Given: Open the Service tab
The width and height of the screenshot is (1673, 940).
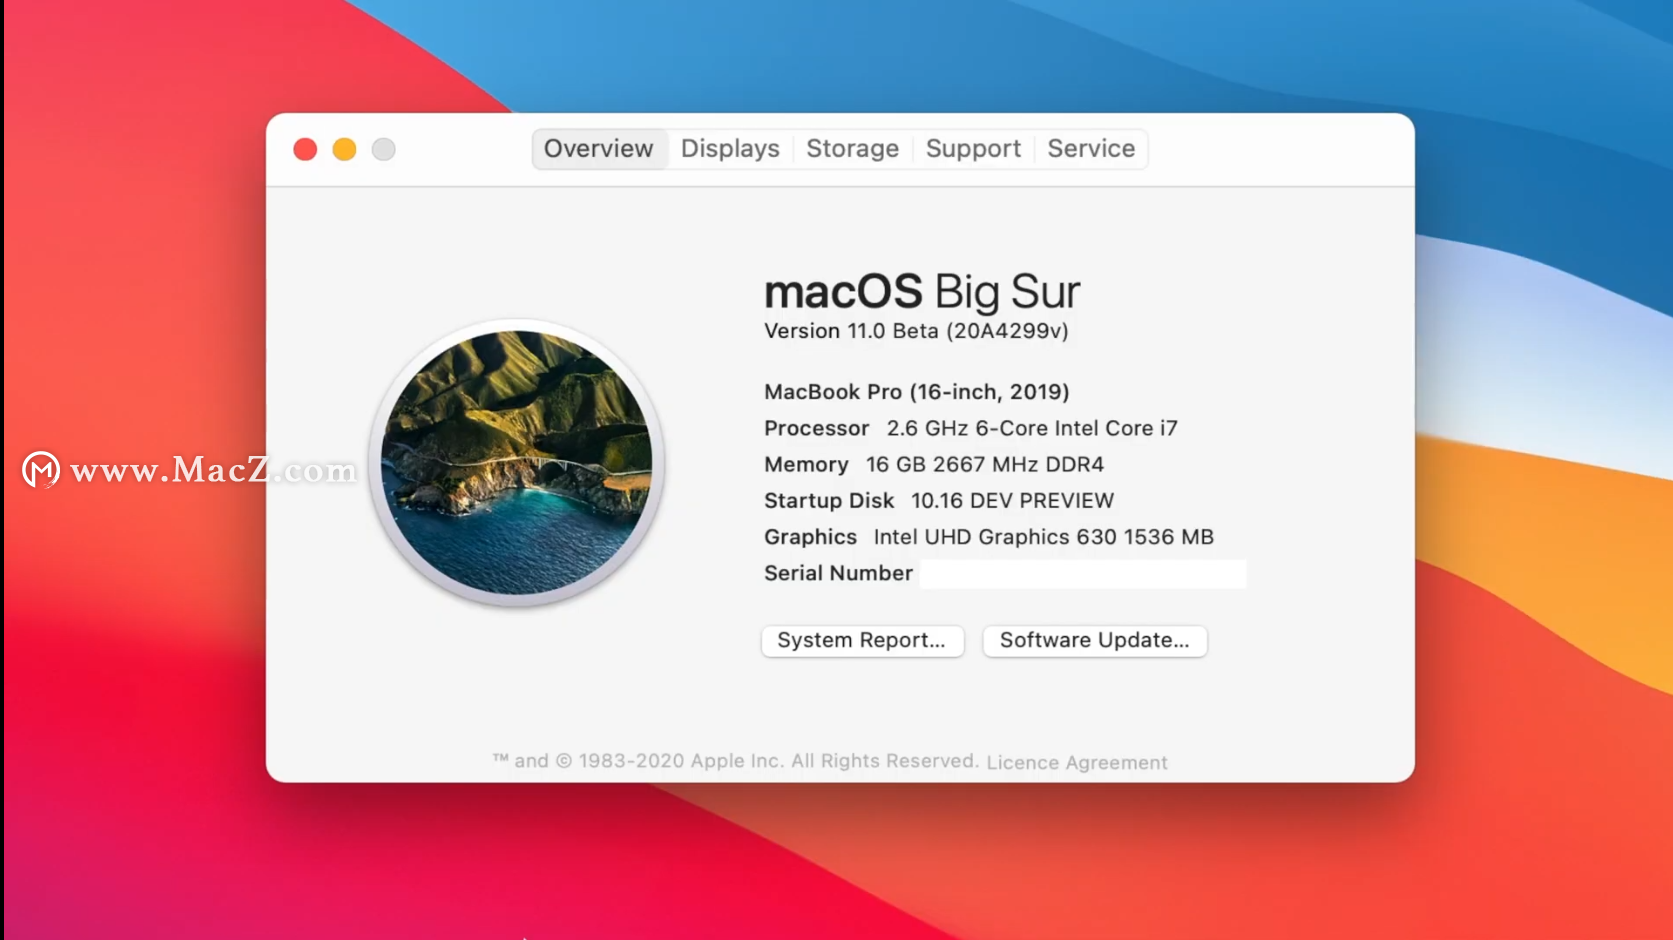Looking at the screenshot, I should tap(1091, 149).
